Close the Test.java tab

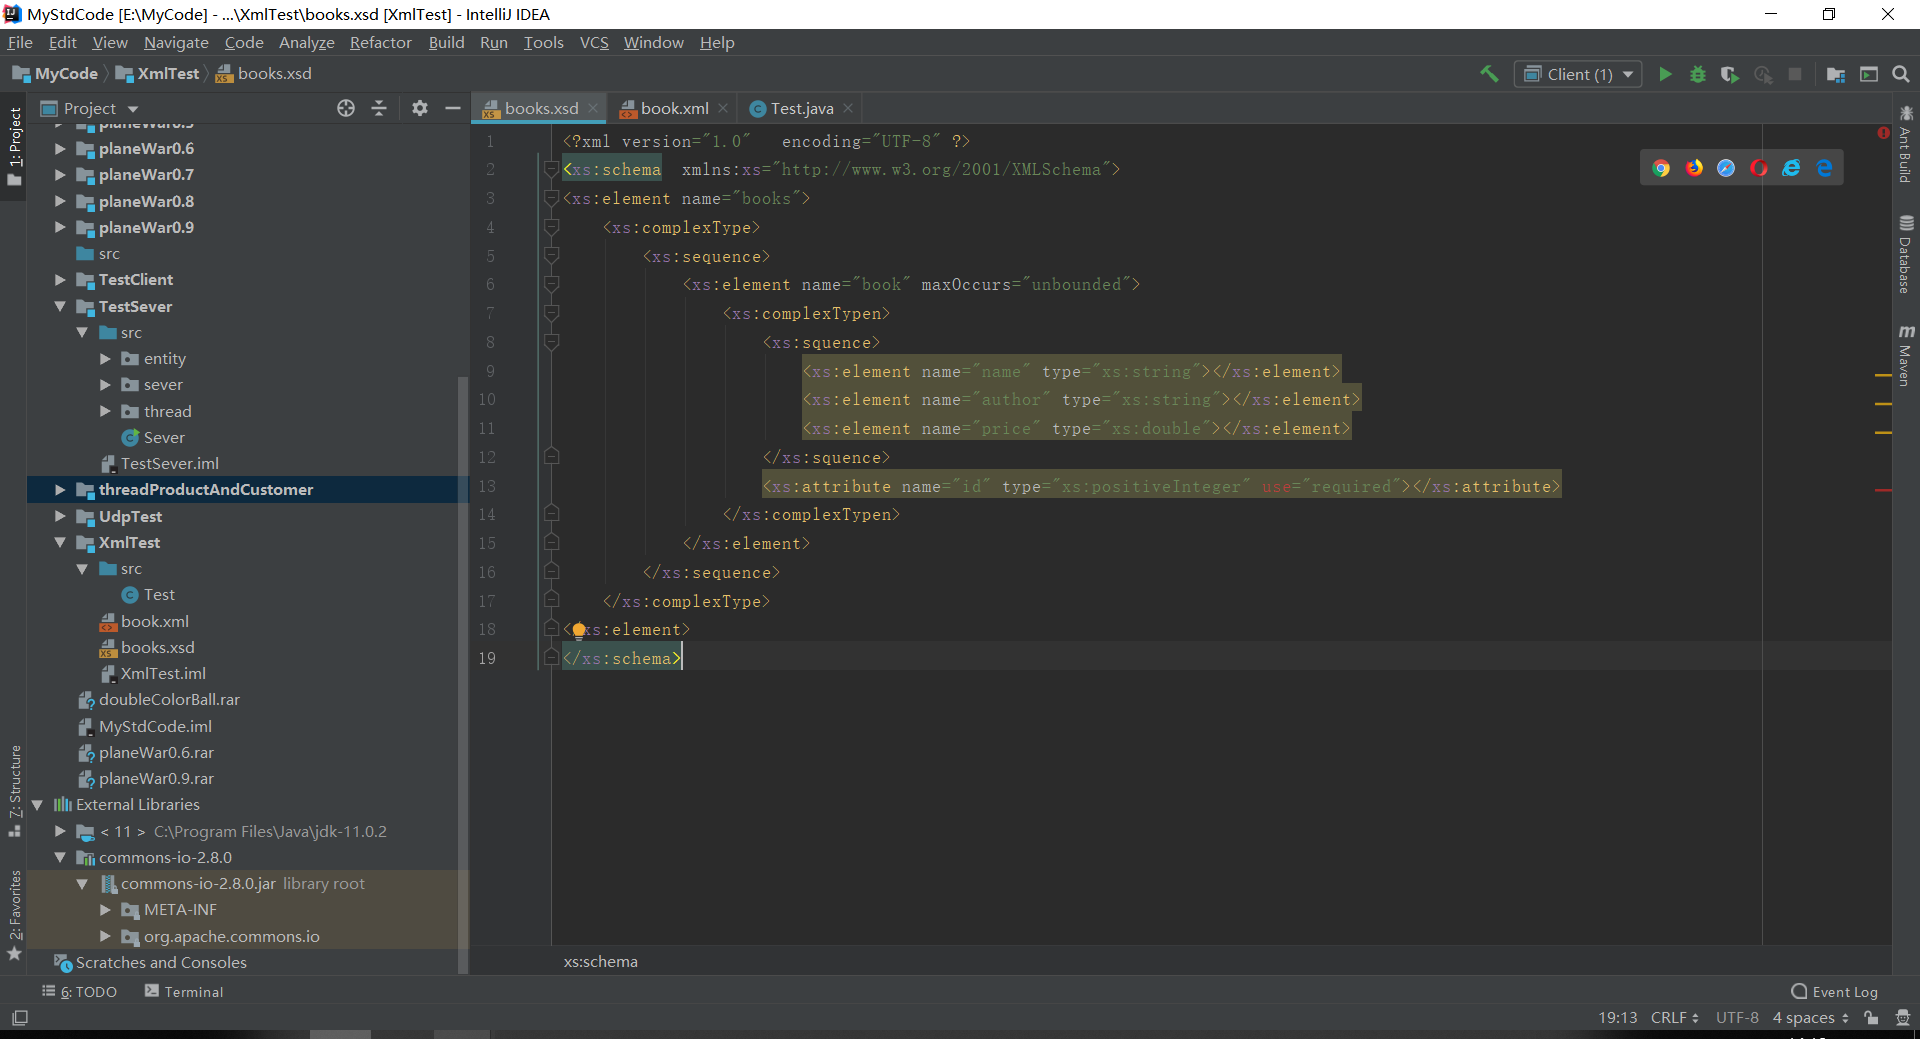pyautogui.click(x=848, y=108)
